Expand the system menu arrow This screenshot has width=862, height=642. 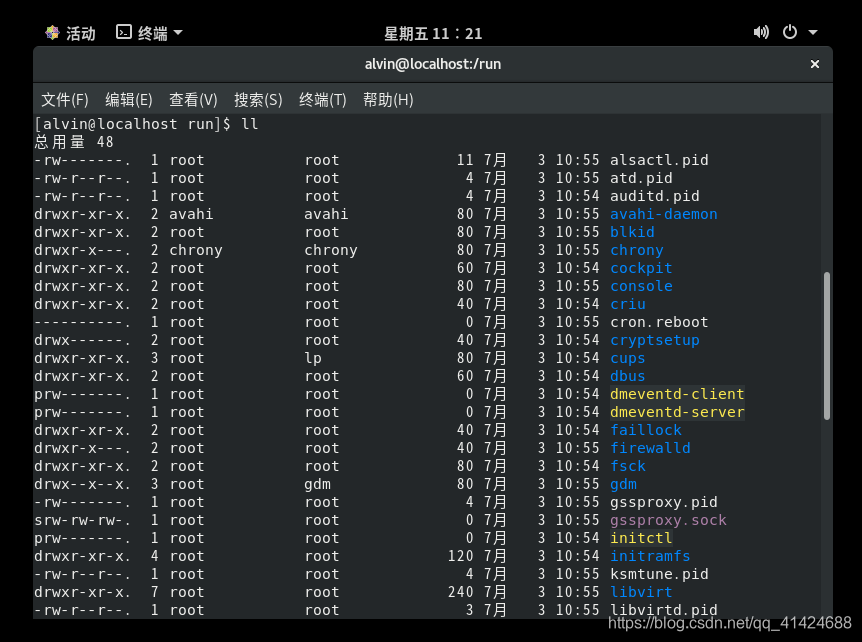[x=813, y=33]
